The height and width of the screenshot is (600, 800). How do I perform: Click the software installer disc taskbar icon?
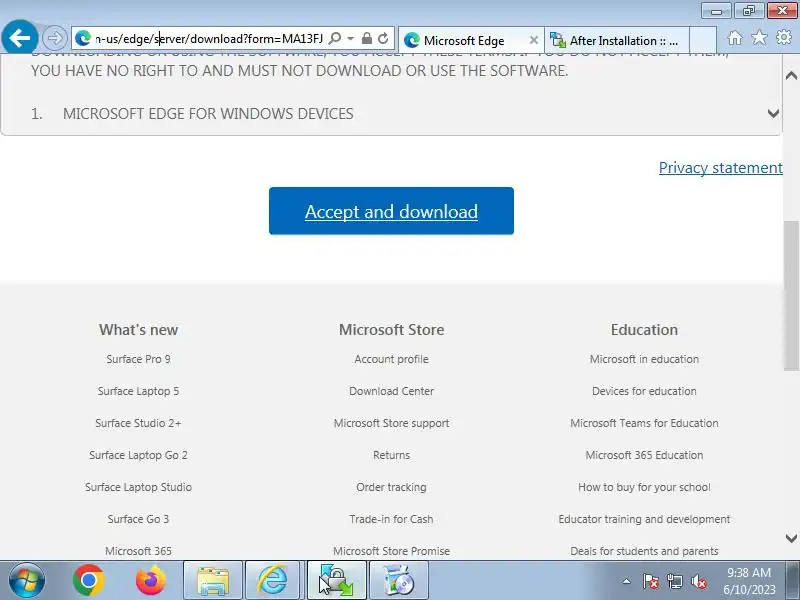(x=398, y=581)
